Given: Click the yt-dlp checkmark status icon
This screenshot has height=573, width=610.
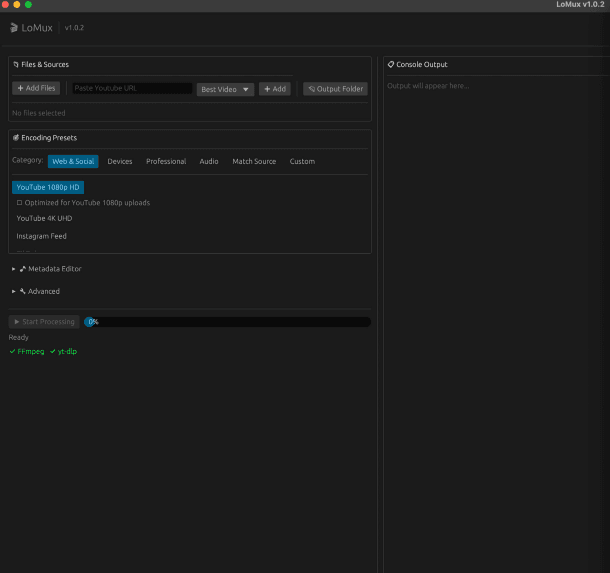Looking at the screenshot, I should point(53,351).
